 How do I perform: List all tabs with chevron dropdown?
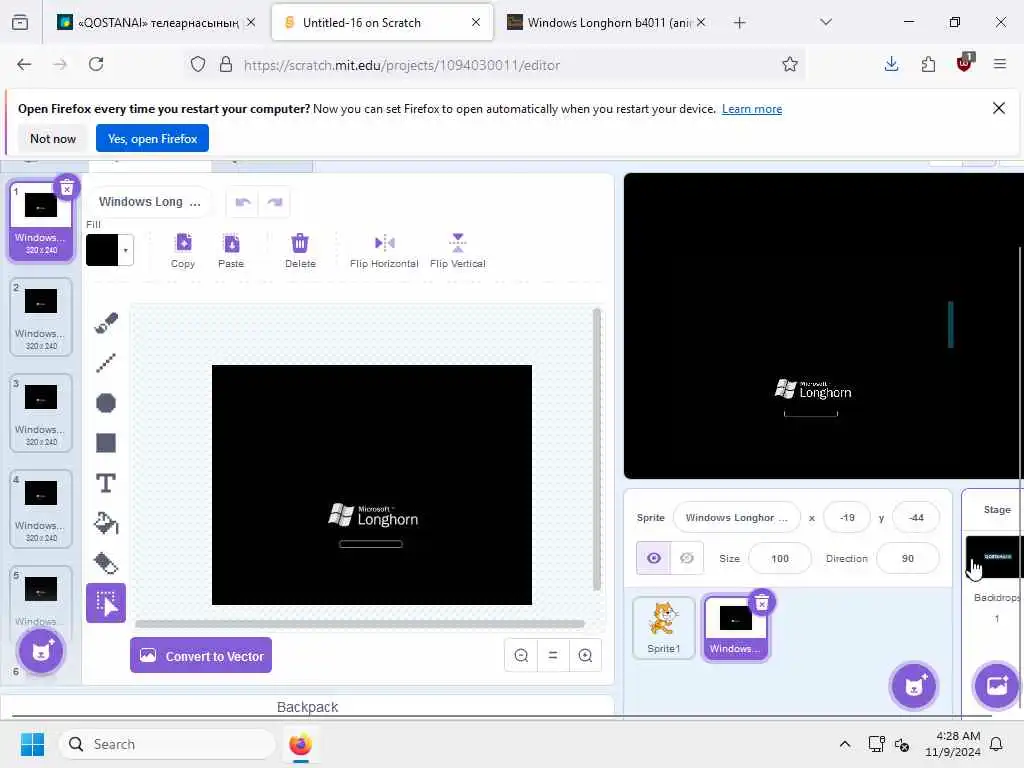click(825, 22)
